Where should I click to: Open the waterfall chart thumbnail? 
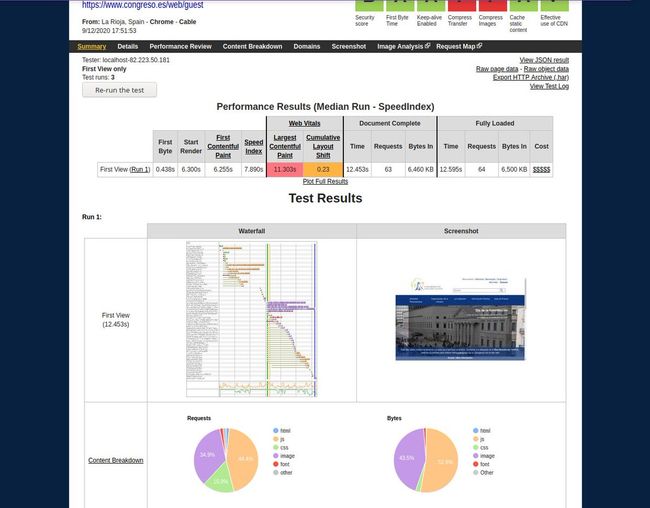click(x=251, y=319)
